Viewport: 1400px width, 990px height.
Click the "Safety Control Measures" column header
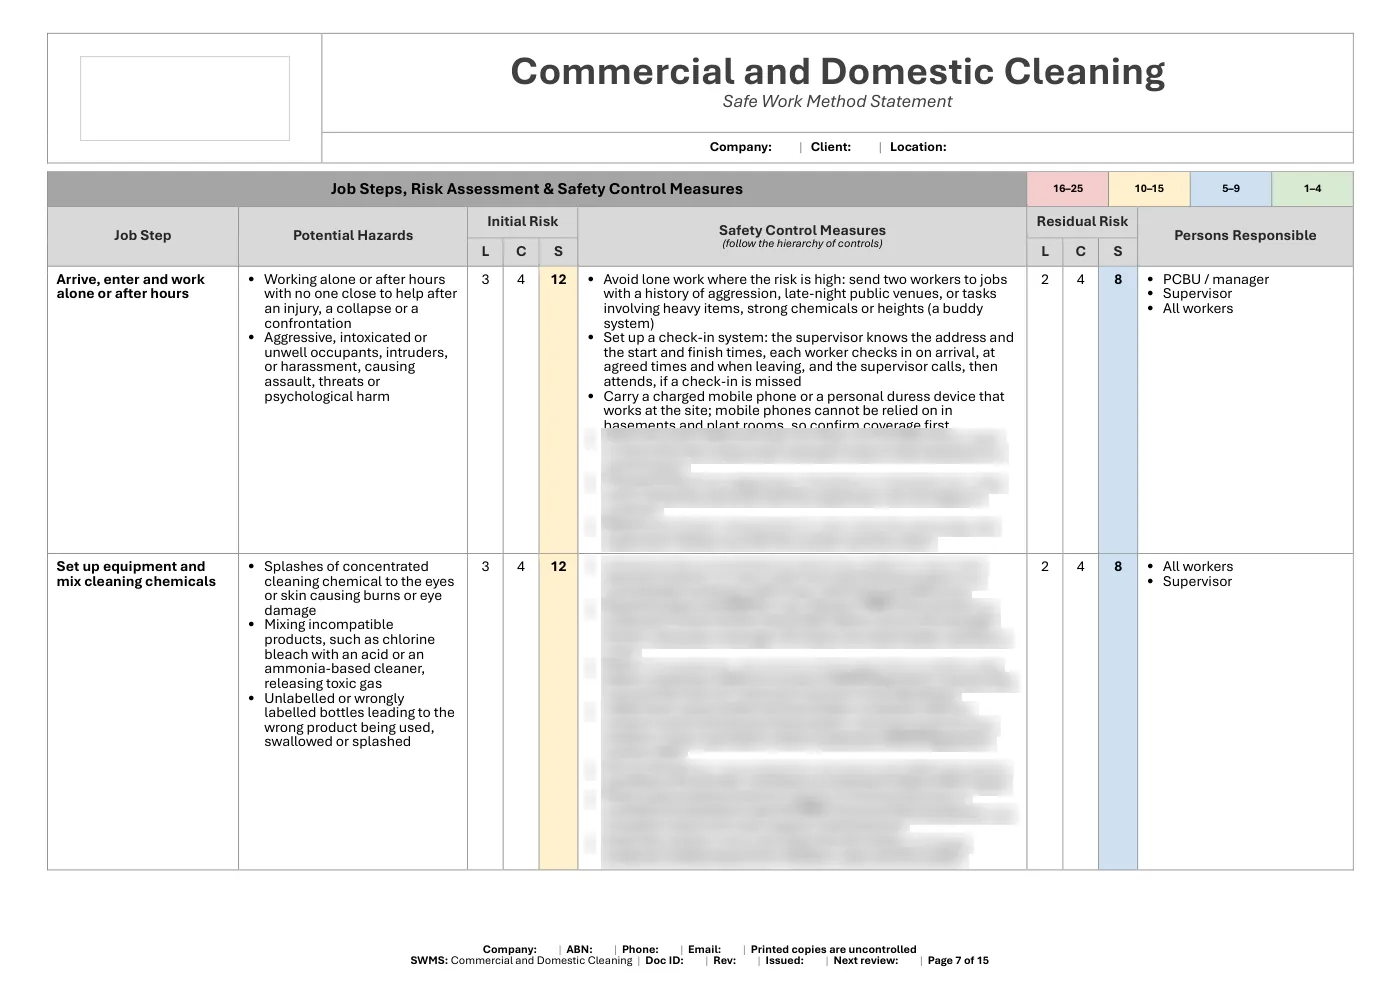pyautogui.click(x=802, y=230)
